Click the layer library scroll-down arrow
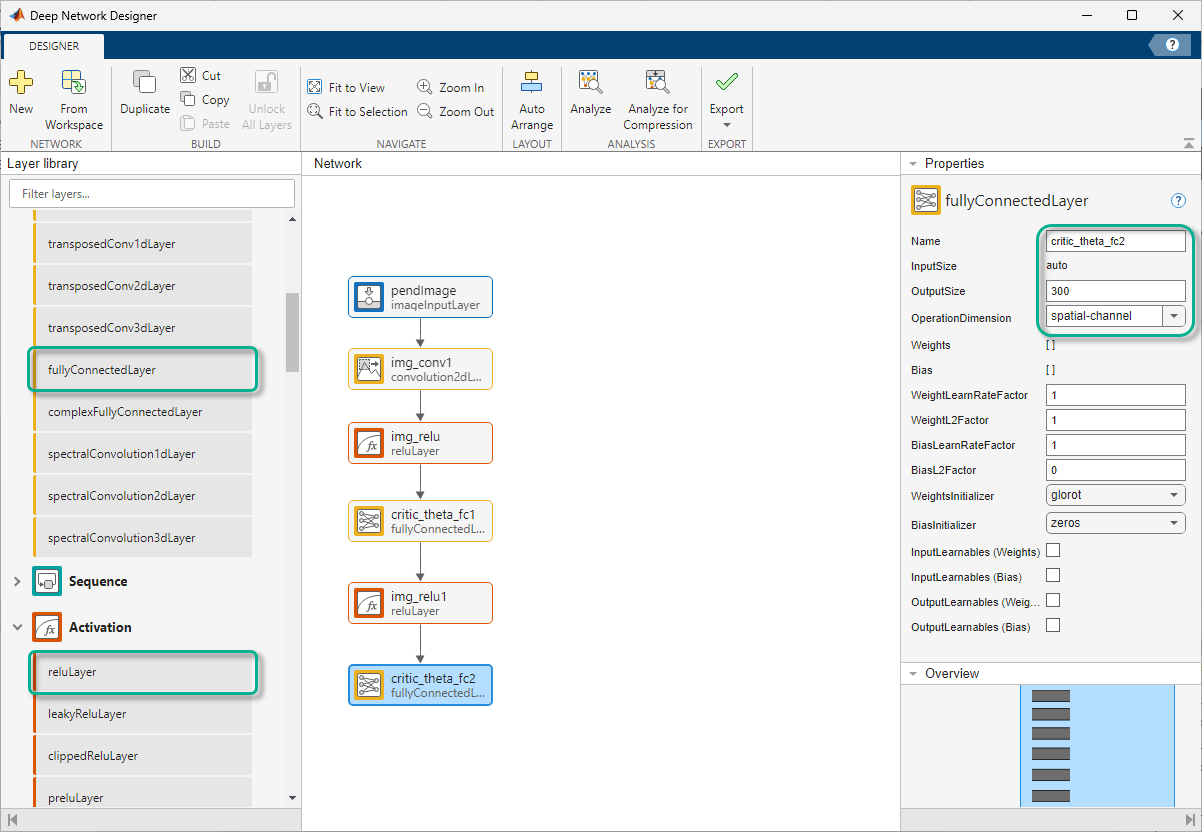Image resolution: width=1202 pixels, height=832 pixels. pyautogui.click(x=292, y=798)
